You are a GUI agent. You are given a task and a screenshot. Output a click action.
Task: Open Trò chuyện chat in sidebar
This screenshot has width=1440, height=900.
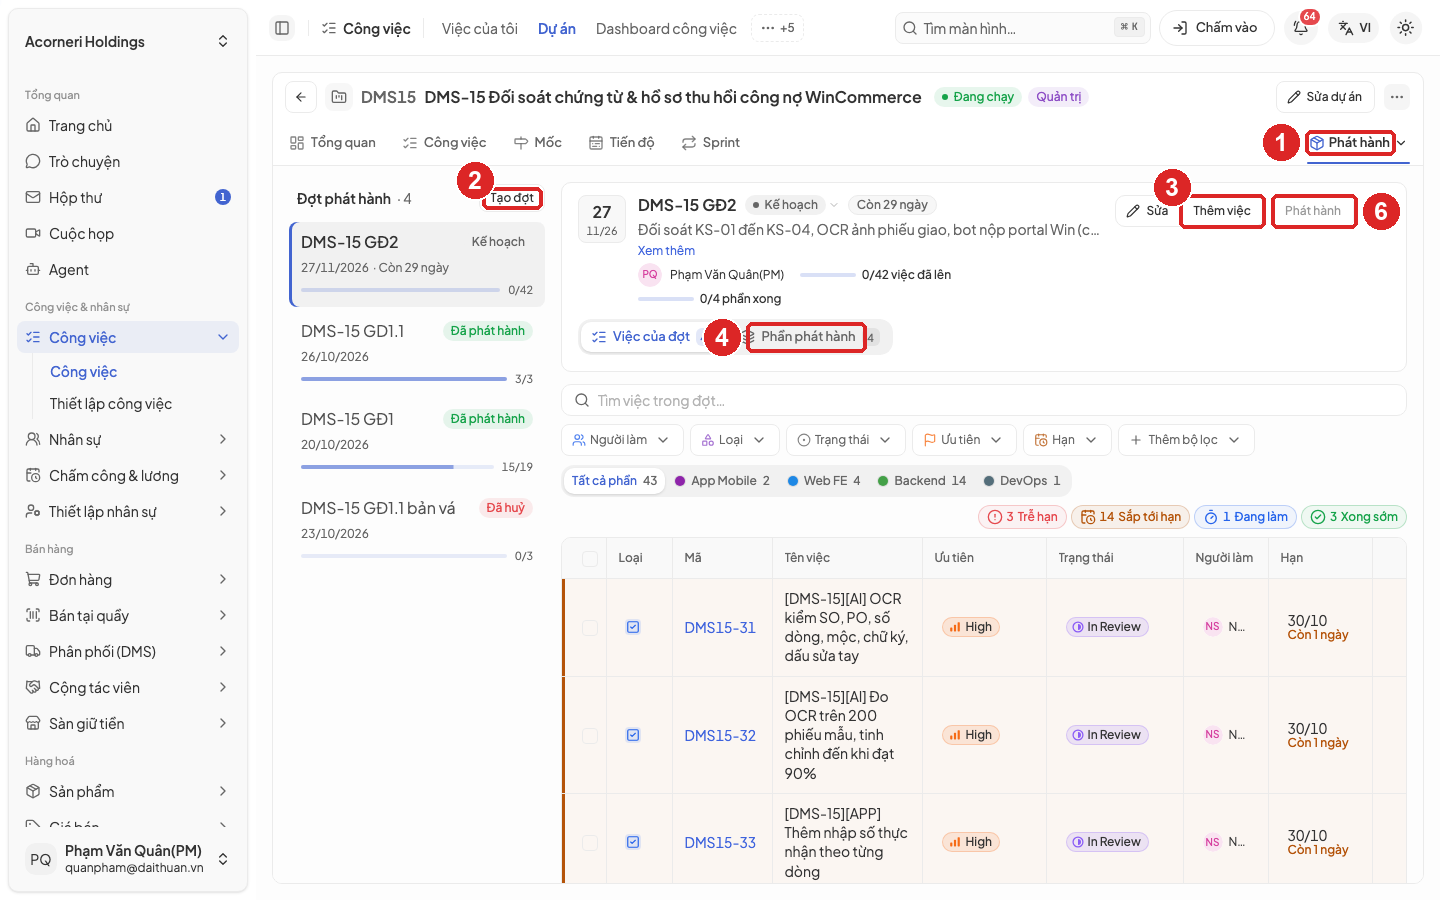(128, 162)
